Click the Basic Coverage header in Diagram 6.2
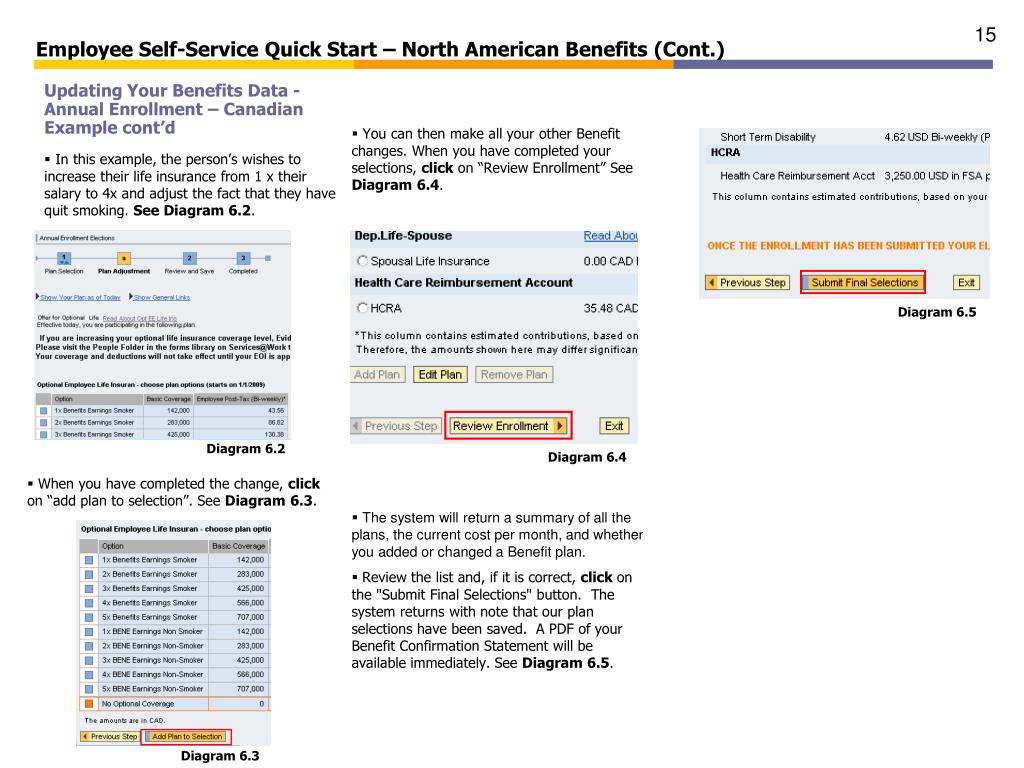Viewport: 1024px width, 768px height. 168,399
